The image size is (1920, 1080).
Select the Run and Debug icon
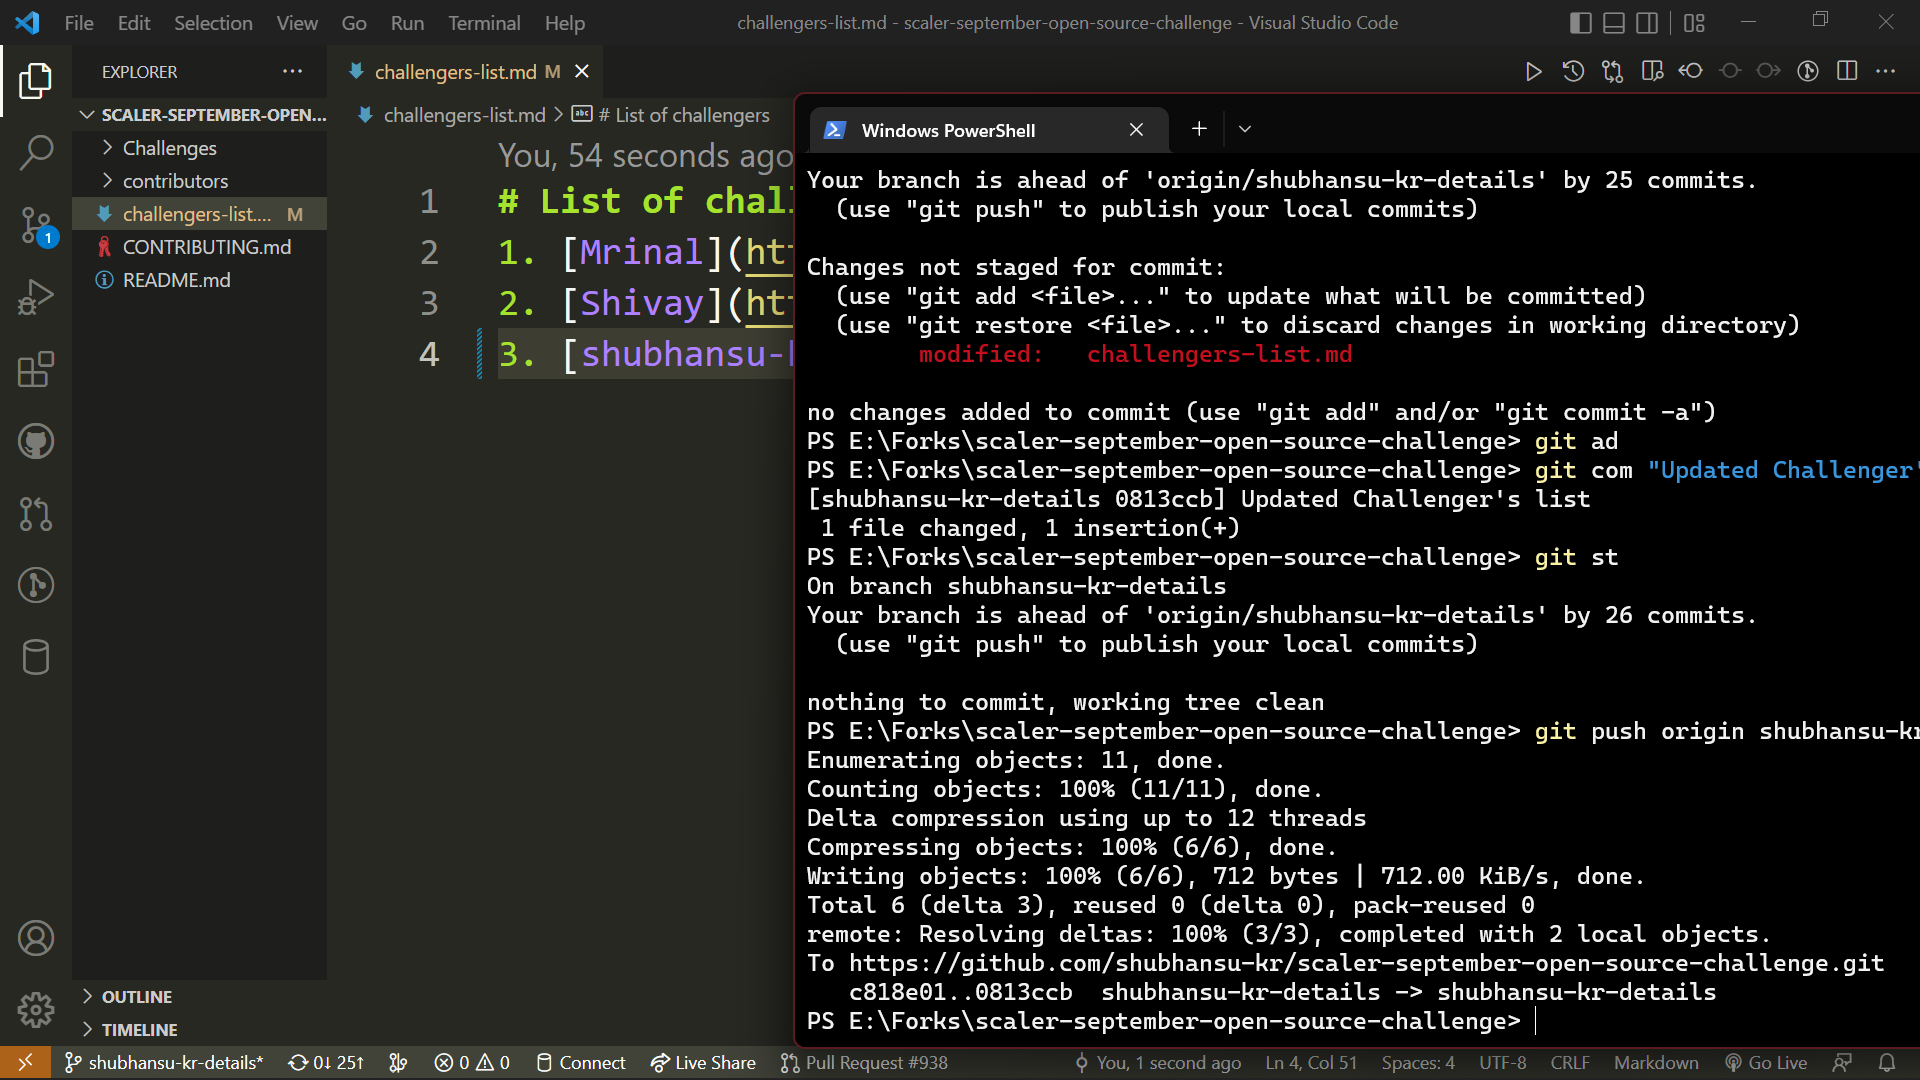(x=36, y=296)
